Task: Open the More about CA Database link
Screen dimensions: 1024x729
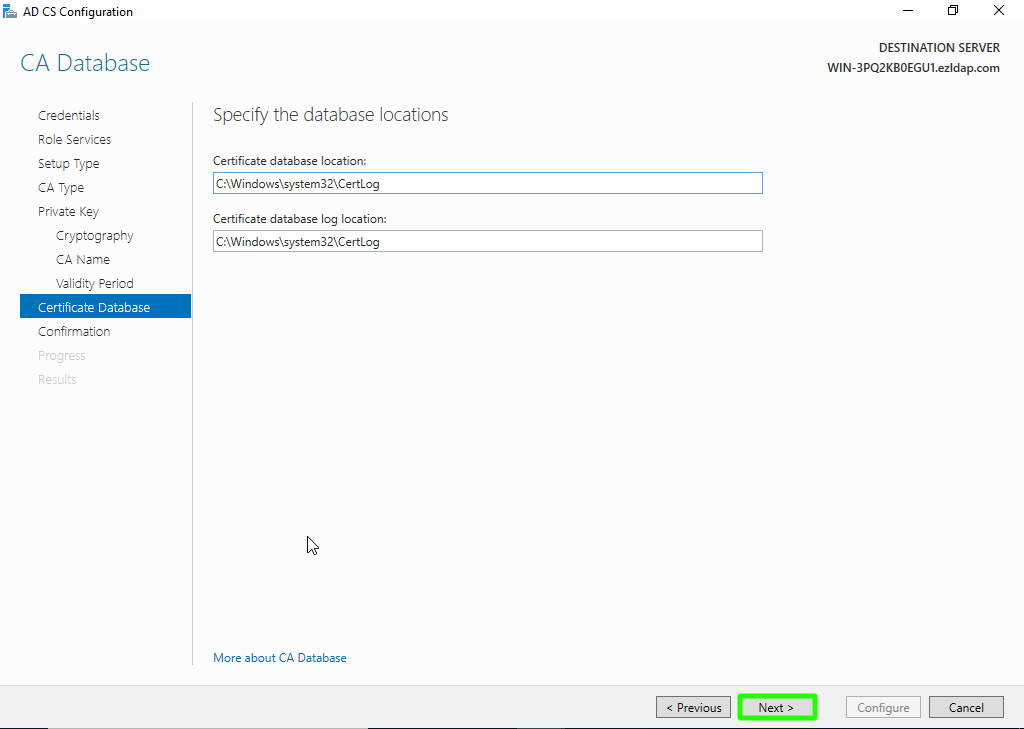Action: pos(280,658)
